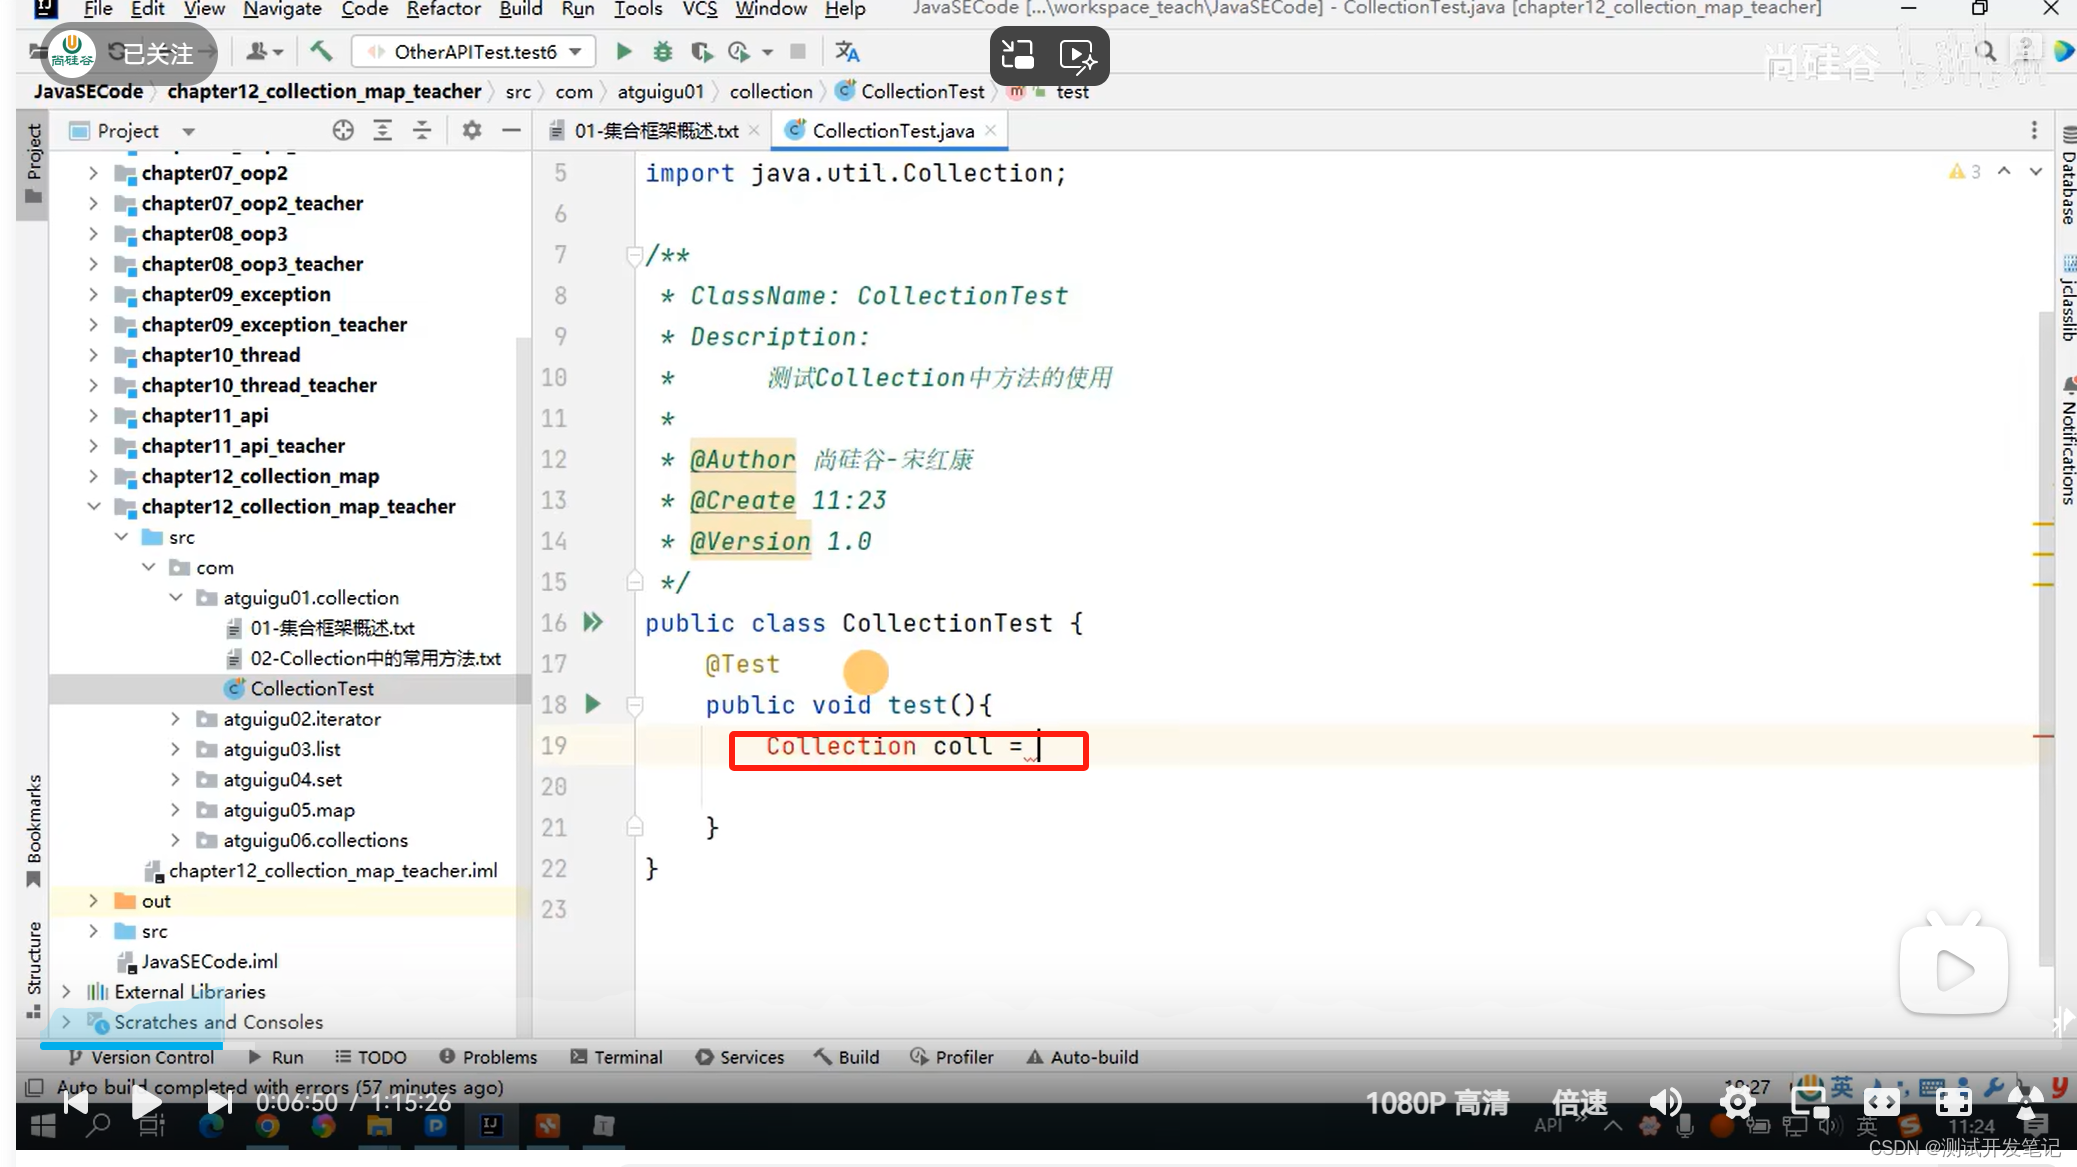Start debugging with the bug icon
The image size is (2077, 1167).
[662, 51]
